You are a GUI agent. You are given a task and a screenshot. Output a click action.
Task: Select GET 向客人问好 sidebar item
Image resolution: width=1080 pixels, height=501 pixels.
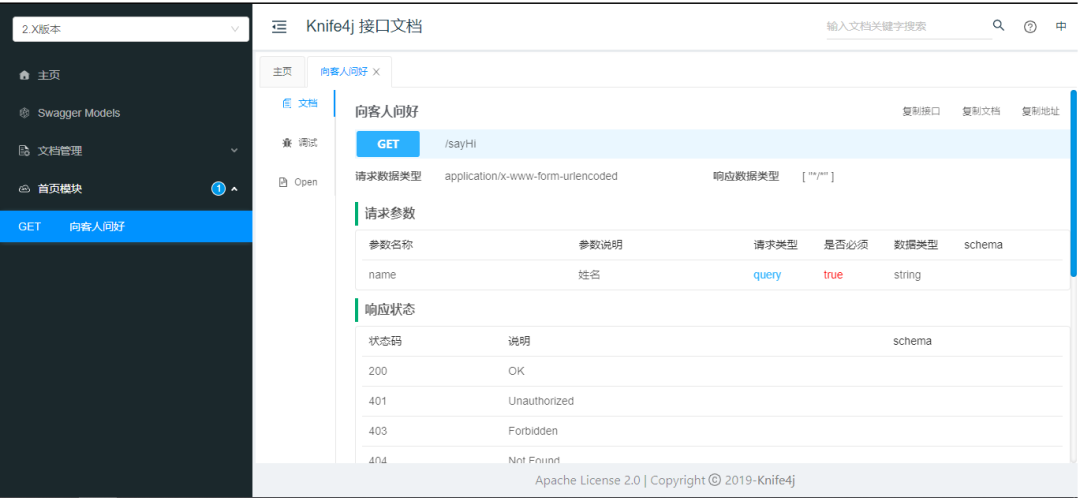126,227
